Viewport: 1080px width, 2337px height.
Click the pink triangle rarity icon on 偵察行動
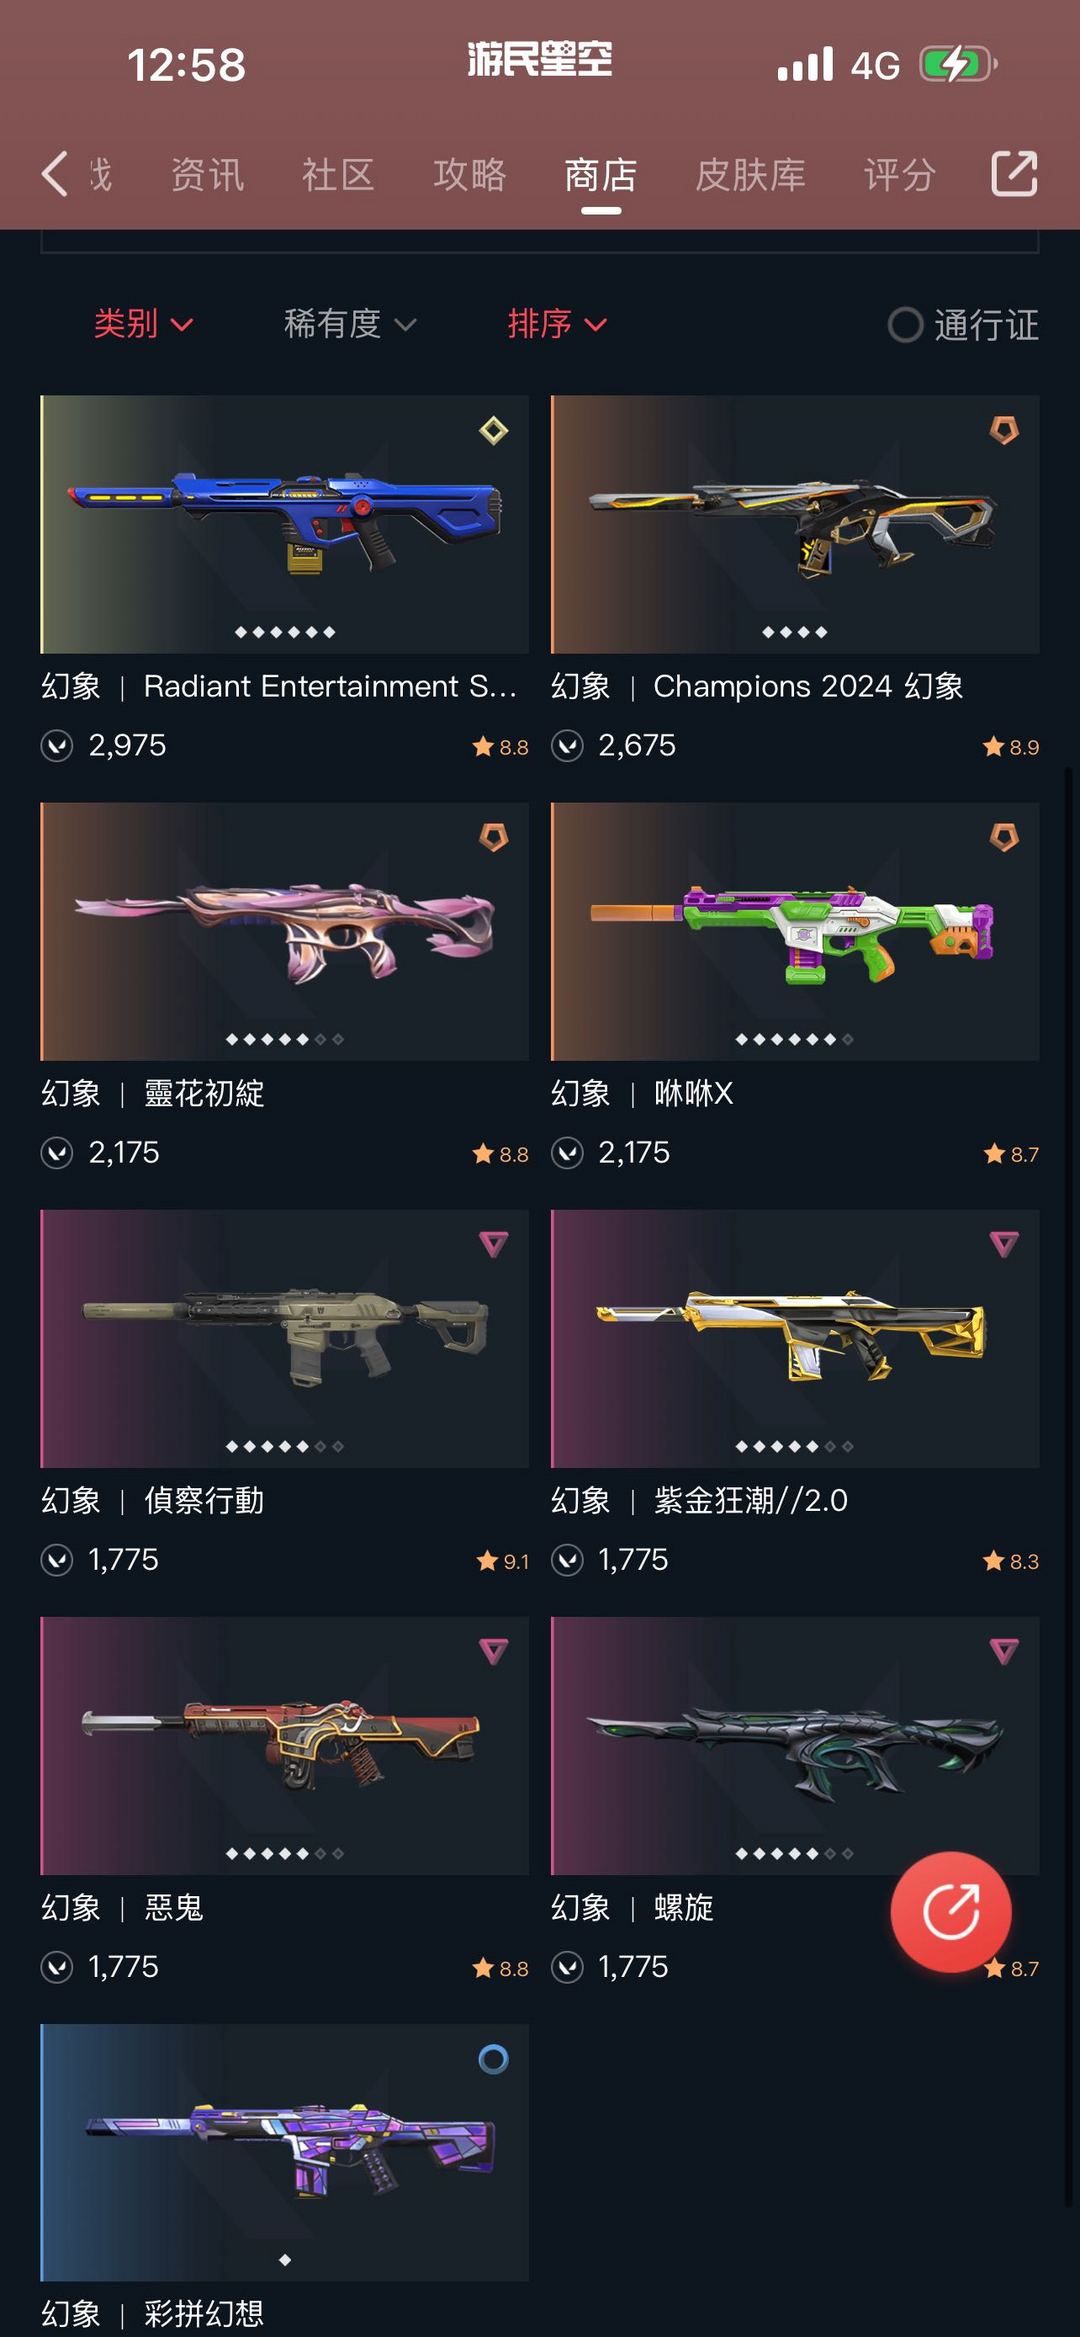tap(493, 1244)
